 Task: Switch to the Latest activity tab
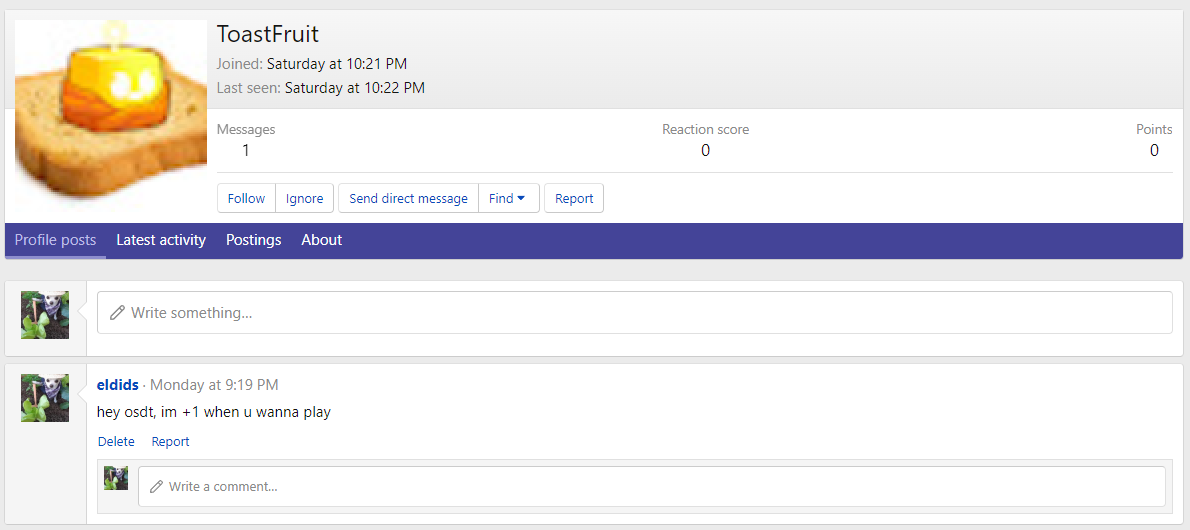[x=161, y=240]
